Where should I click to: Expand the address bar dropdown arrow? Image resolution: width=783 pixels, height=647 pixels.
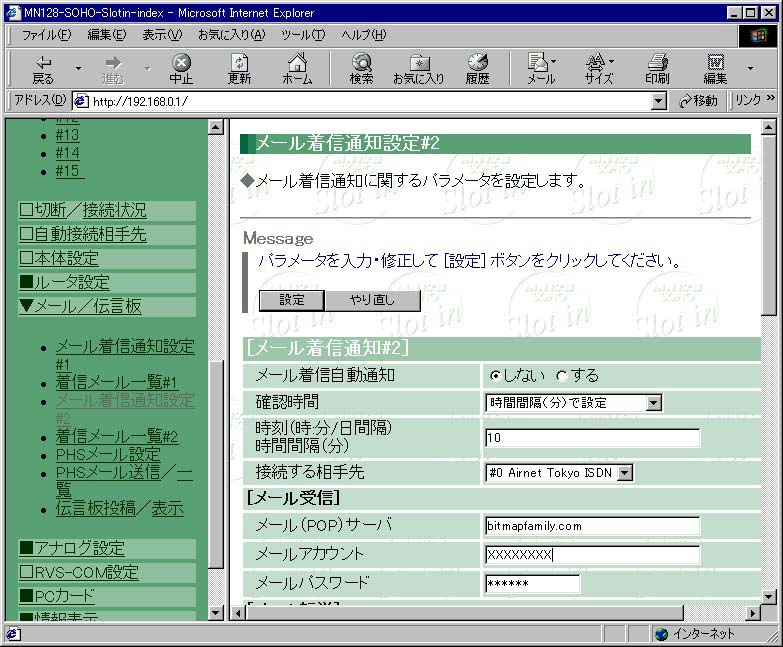tap(658, 101)
